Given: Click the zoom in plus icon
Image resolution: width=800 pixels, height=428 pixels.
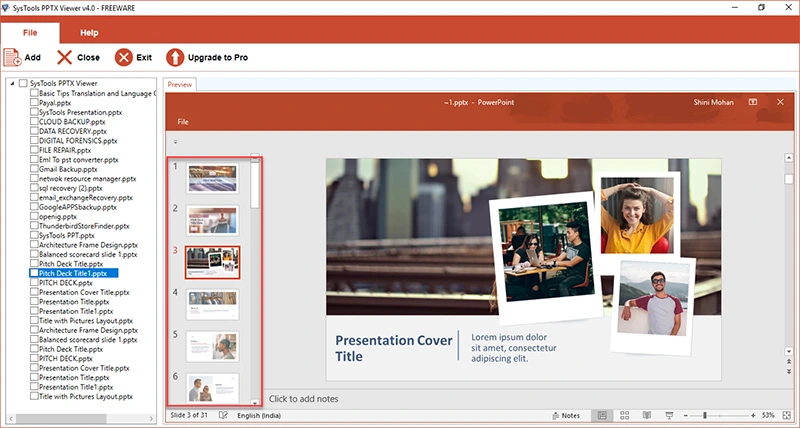Looking at the screenshot, I should point(753,416).
